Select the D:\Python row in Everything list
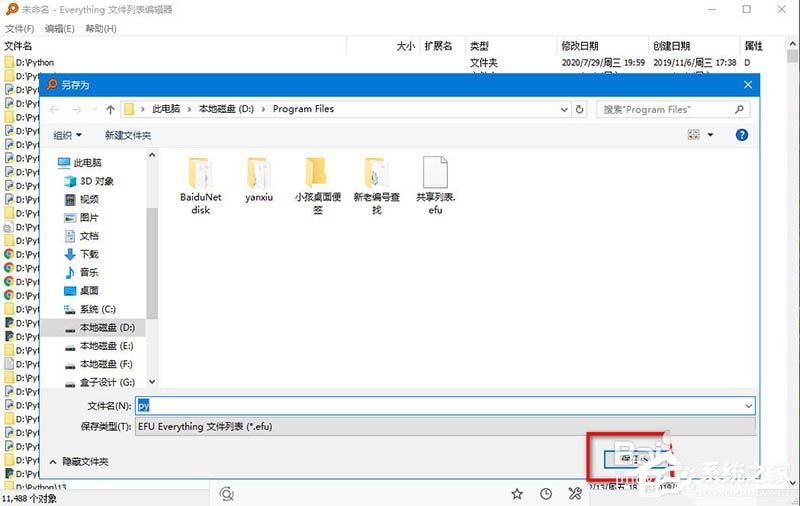The width and height of the screenshot is (800, 506). coord(393,62)
